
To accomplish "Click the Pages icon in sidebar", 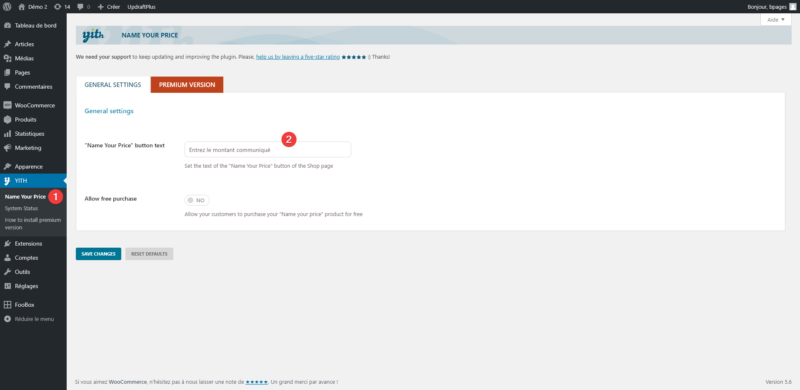I will pyautogui.click(x=7, y=72).
